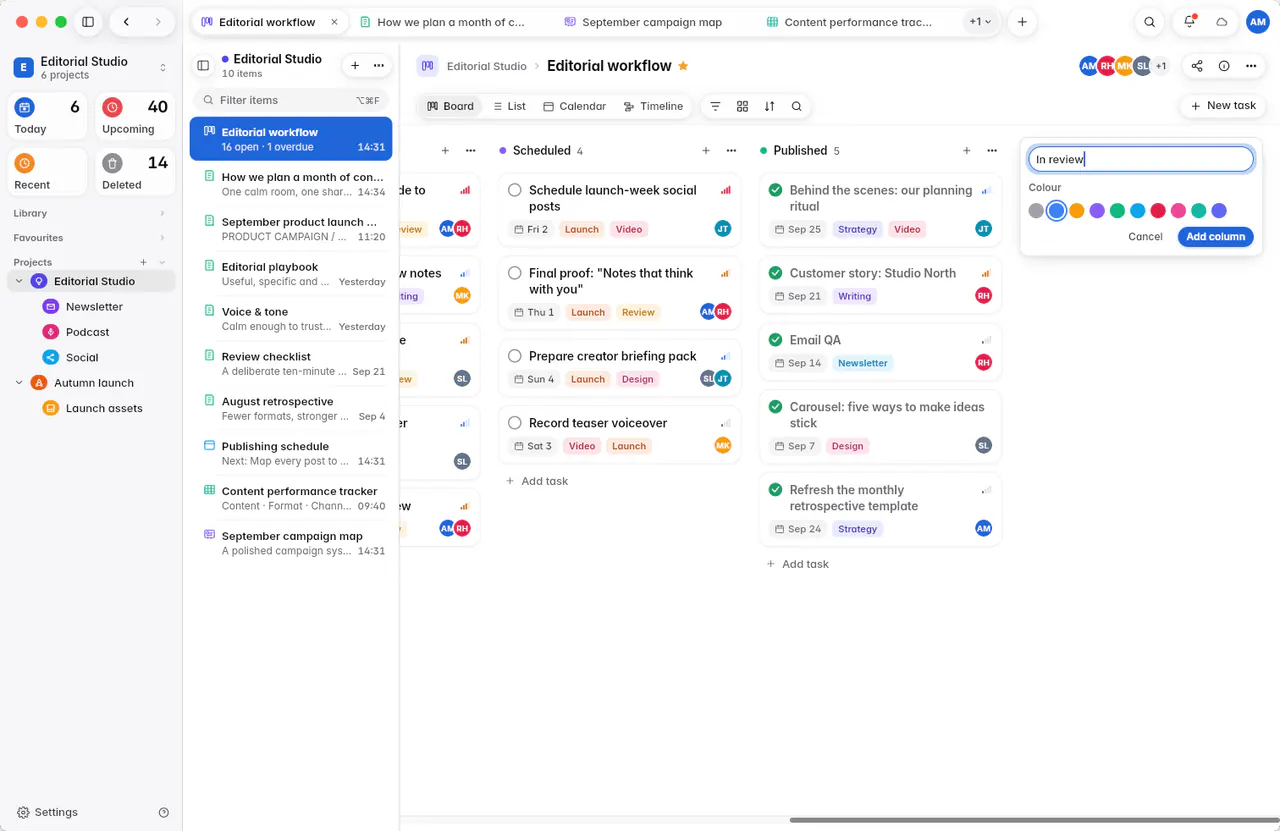Image resolution: width=1280 pixels, height=831 pixels.
Task: Uncheck "Customer story: Studio North" task
Action: pyautogui.click(x=775, y=273)
